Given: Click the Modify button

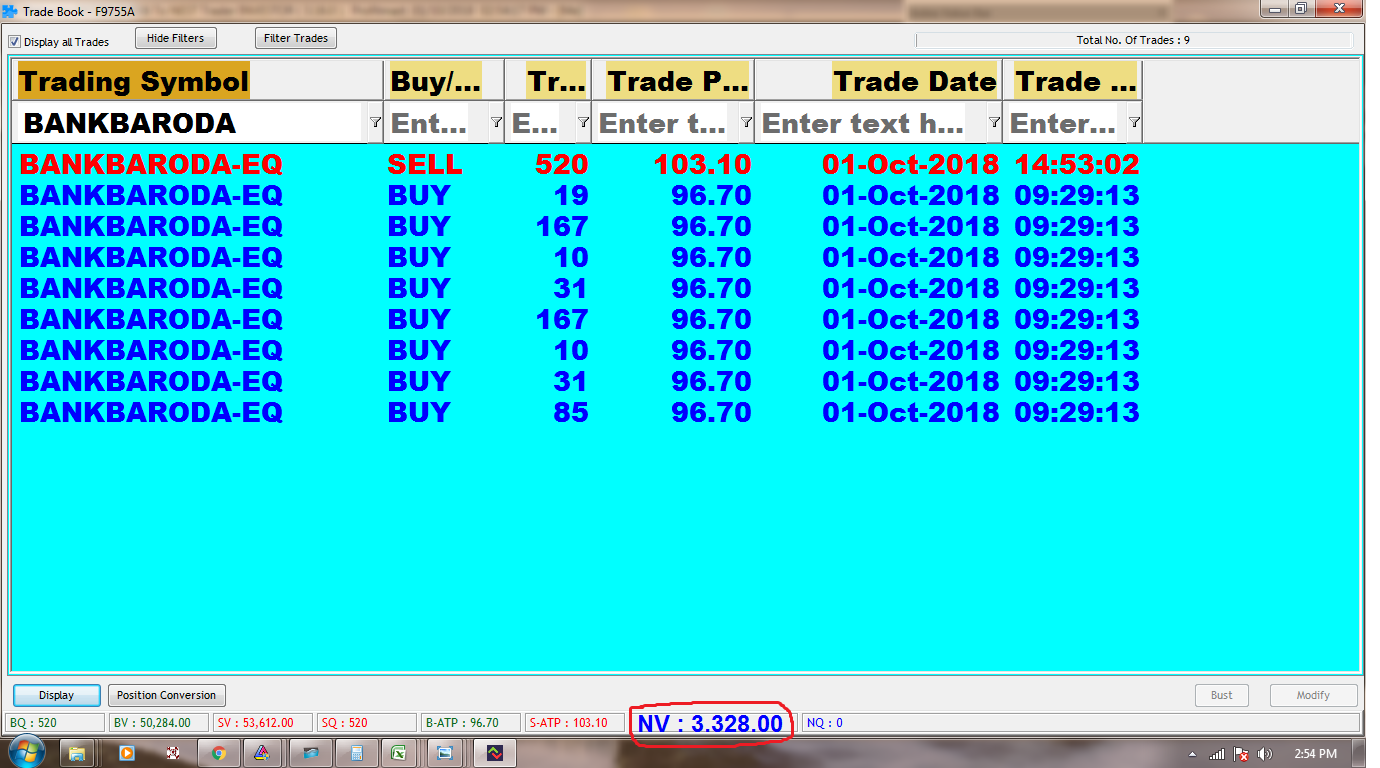Looking at the screenshot, I should 1314,695.
